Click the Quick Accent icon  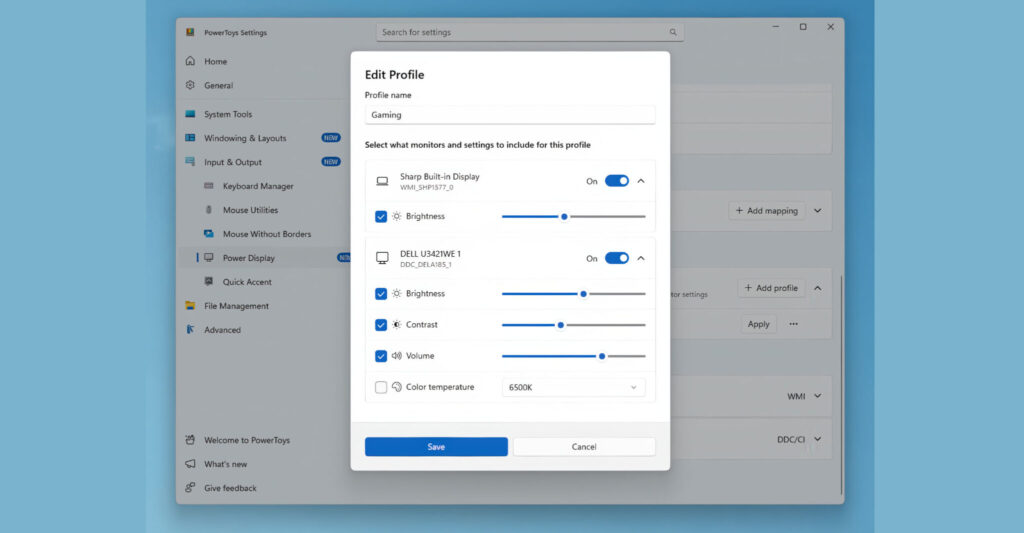209,282
